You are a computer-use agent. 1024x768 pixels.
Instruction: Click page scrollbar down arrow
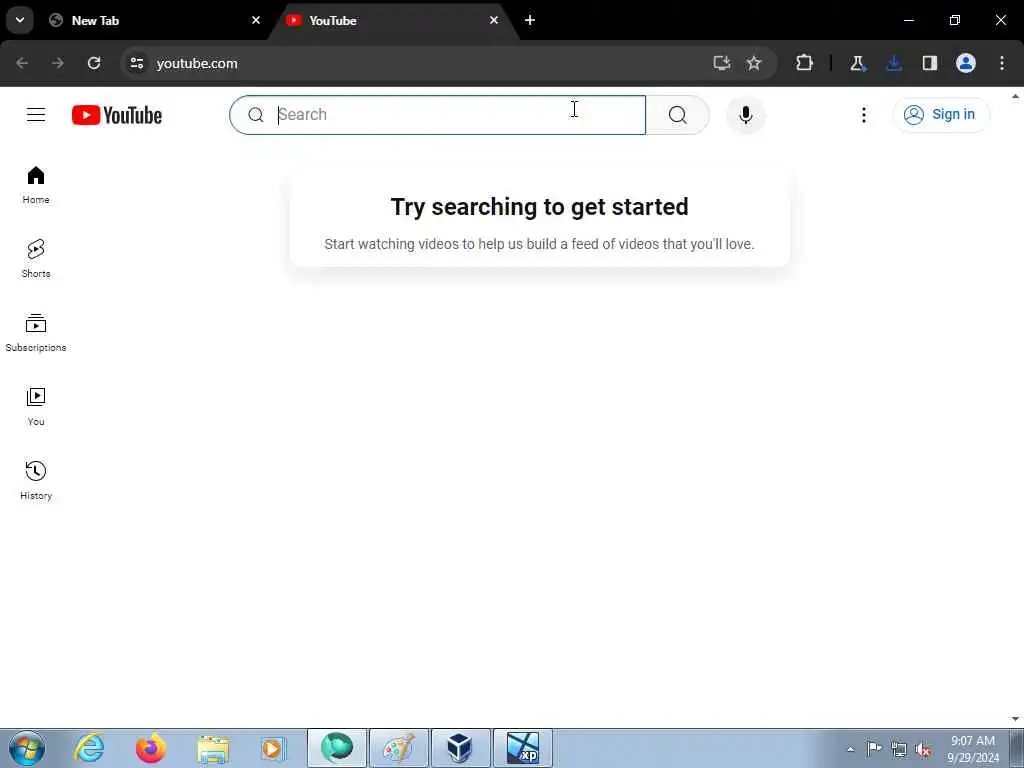[x=1016, y=719]
